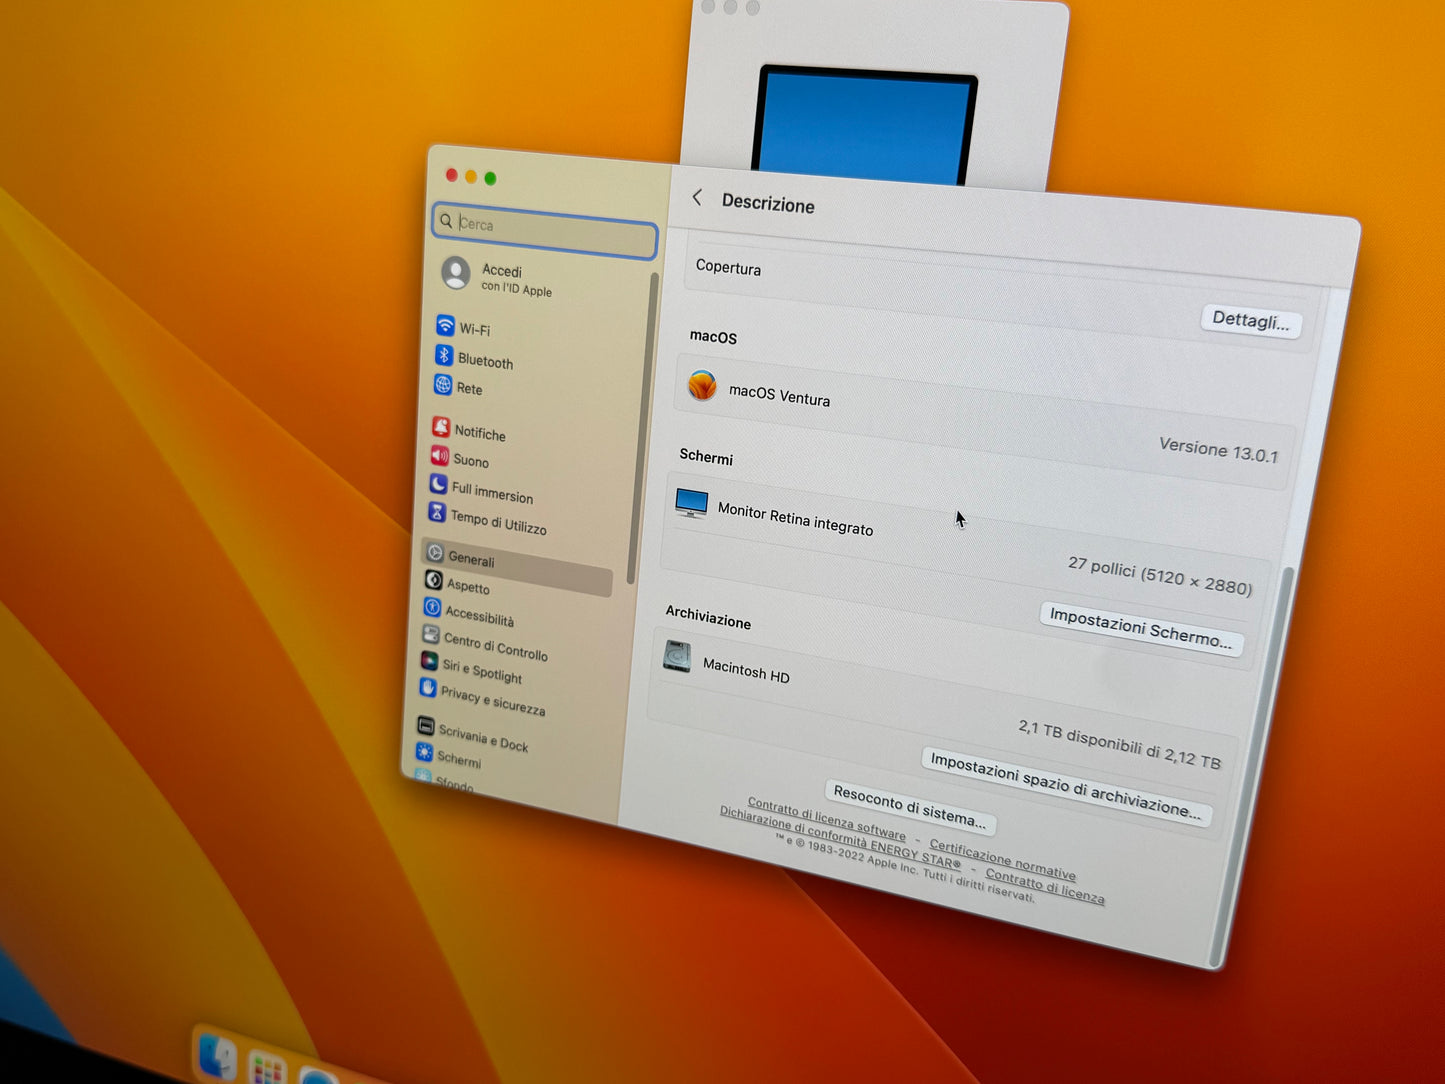
Task: Open Schermi sidebar icon
Action: 424,752
